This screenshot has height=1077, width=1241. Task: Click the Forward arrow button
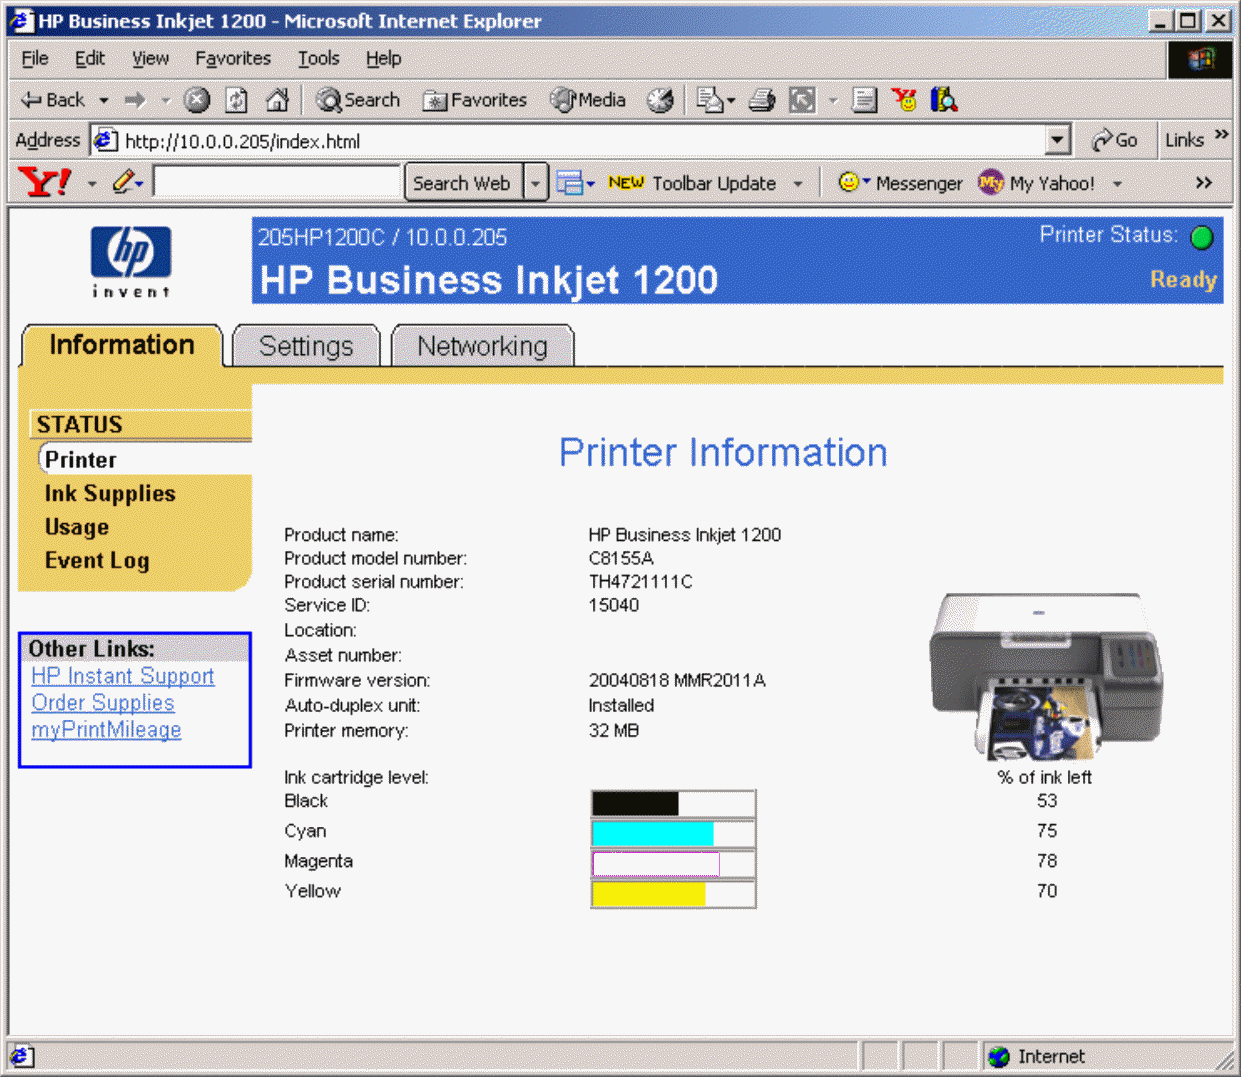pyautogui.click(x=135, y=100)
